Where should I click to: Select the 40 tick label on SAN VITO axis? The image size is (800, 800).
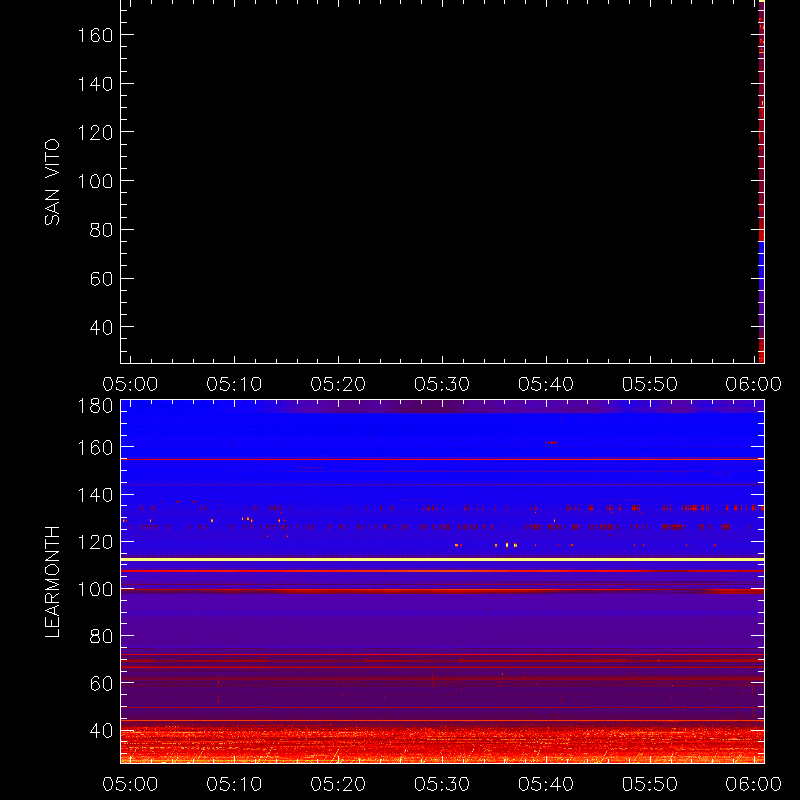coord(101,327)
